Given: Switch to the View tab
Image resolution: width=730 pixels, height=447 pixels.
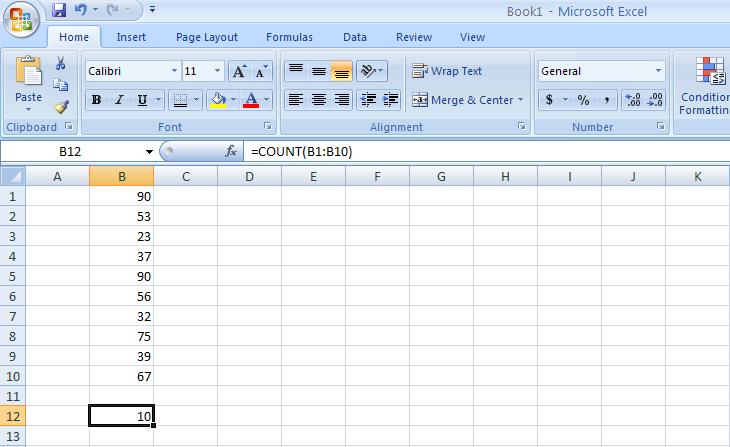Looking at the screenshot, I should [x=472, y=37].
